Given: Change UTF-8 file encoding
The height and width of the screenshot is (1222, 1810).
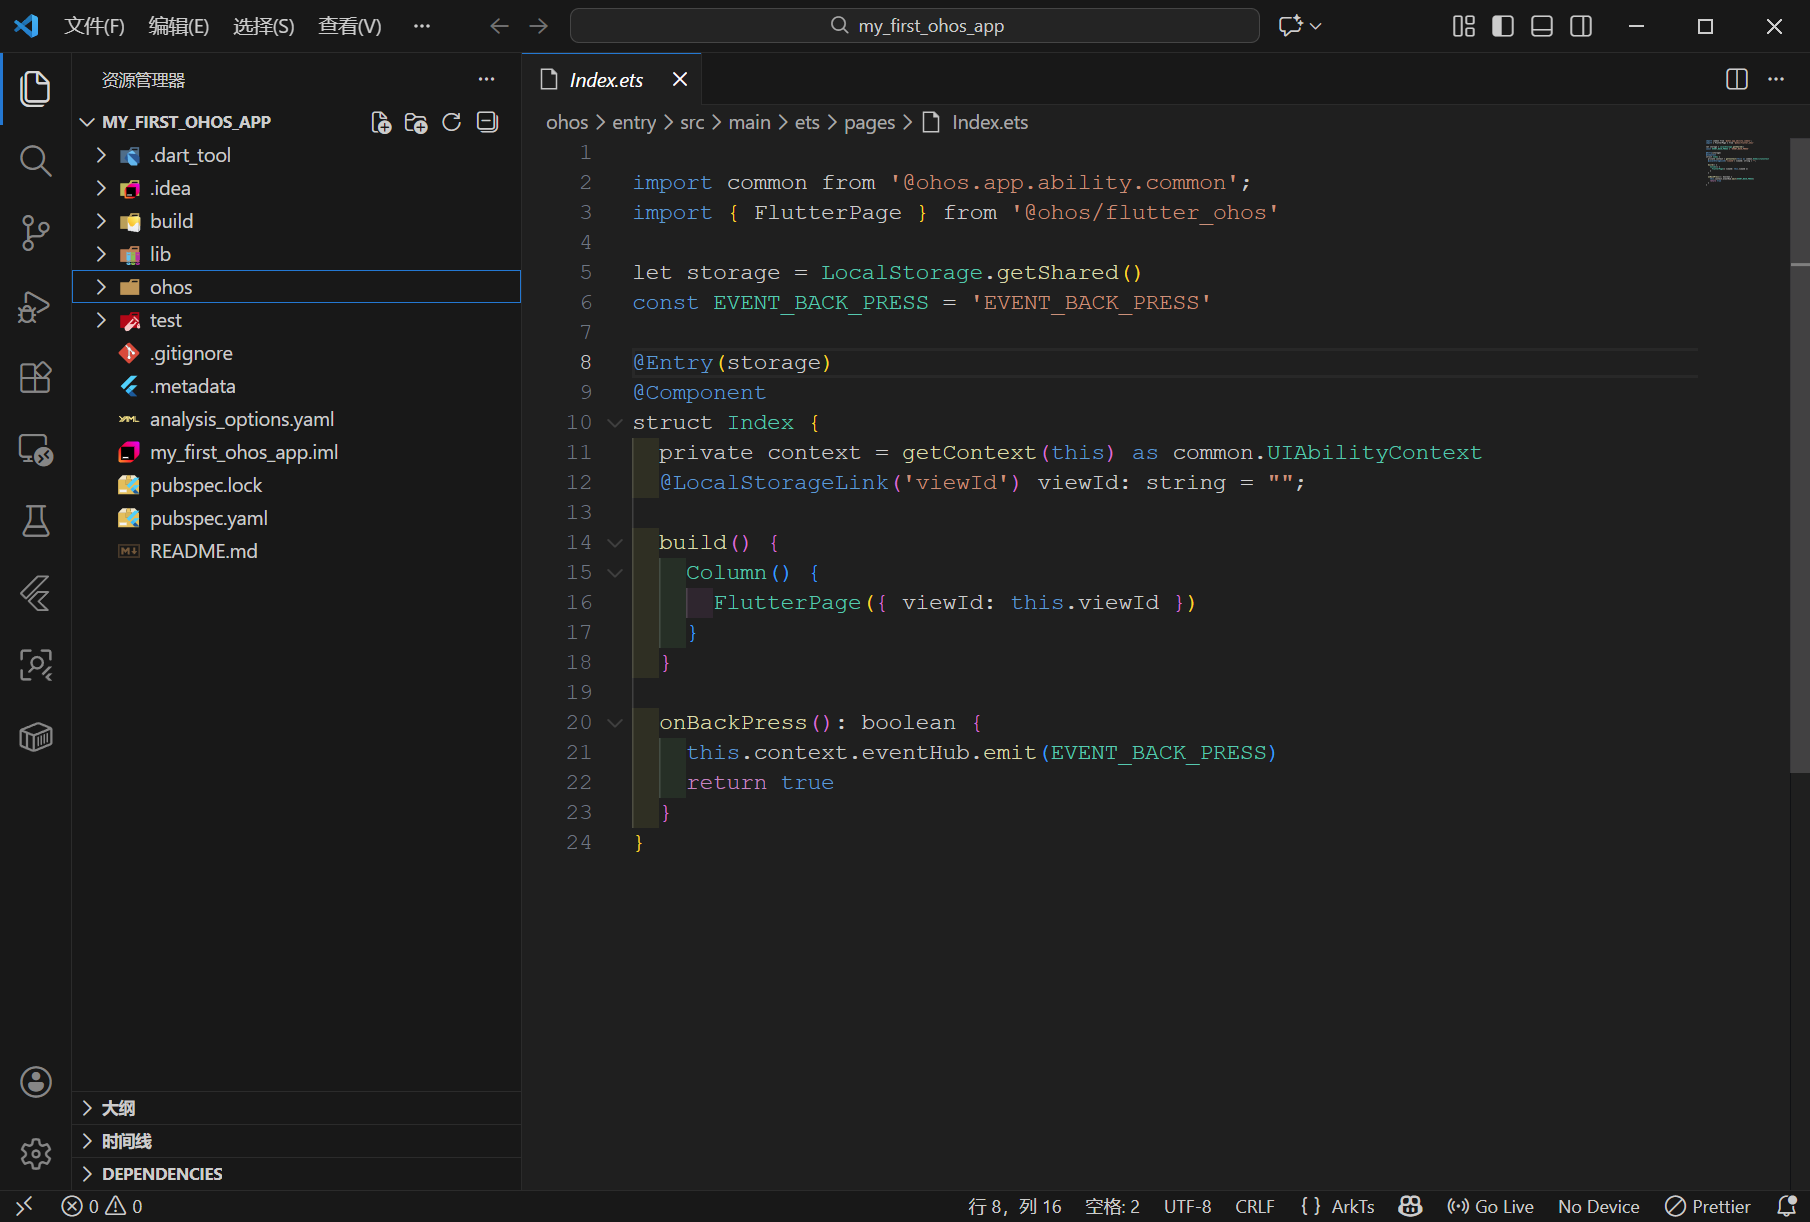Looking at the screenshot, I should pyautogui.click(x=1188, y=1206).
